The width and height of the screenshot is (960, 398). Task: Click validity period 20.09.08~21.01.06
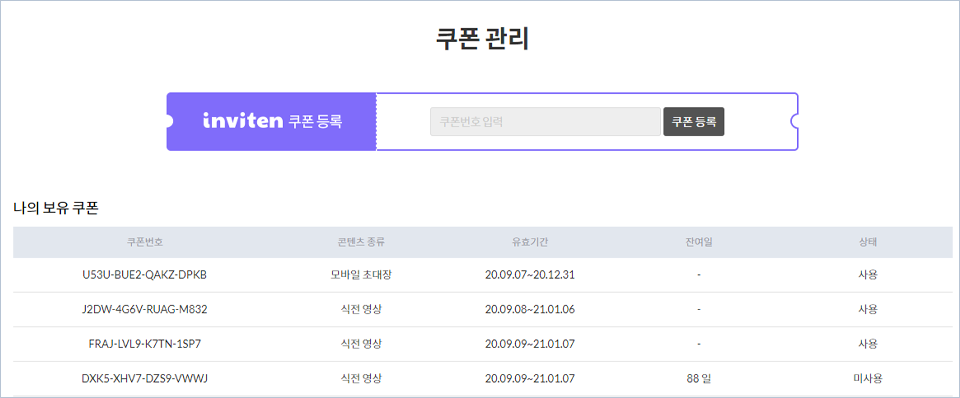(530, 309)
